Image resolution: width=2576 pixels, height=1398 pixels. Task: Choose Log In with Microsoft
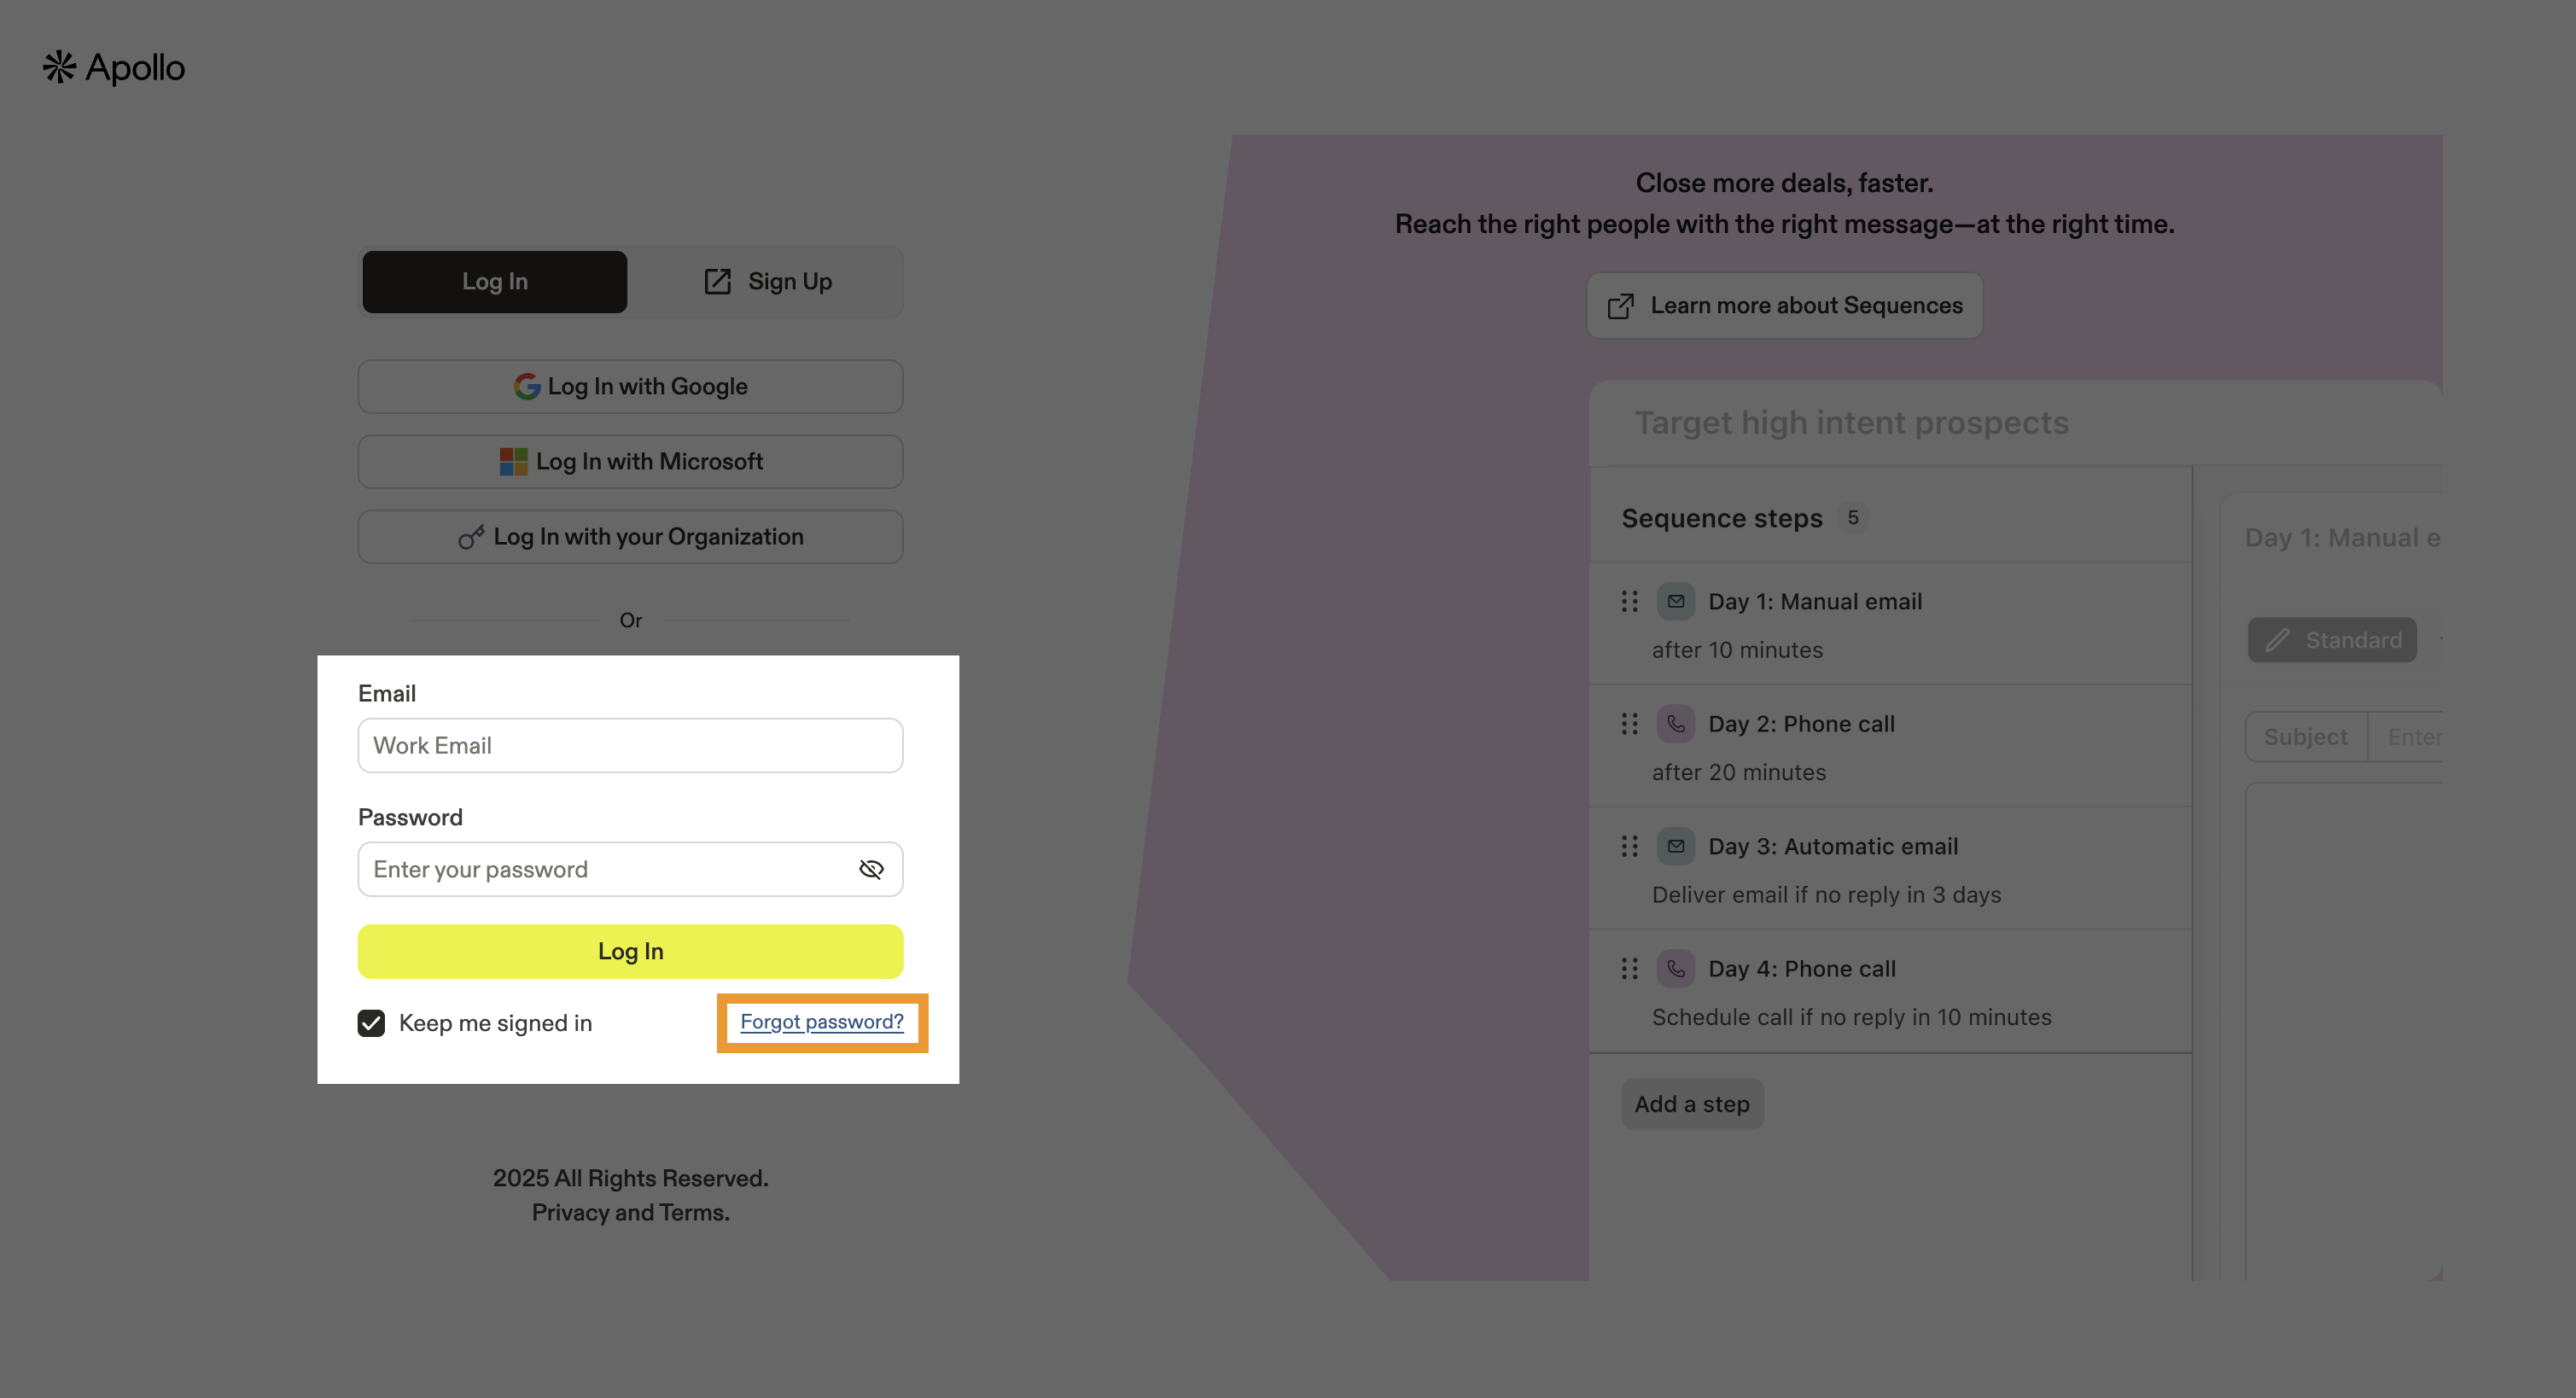point(630,462)
